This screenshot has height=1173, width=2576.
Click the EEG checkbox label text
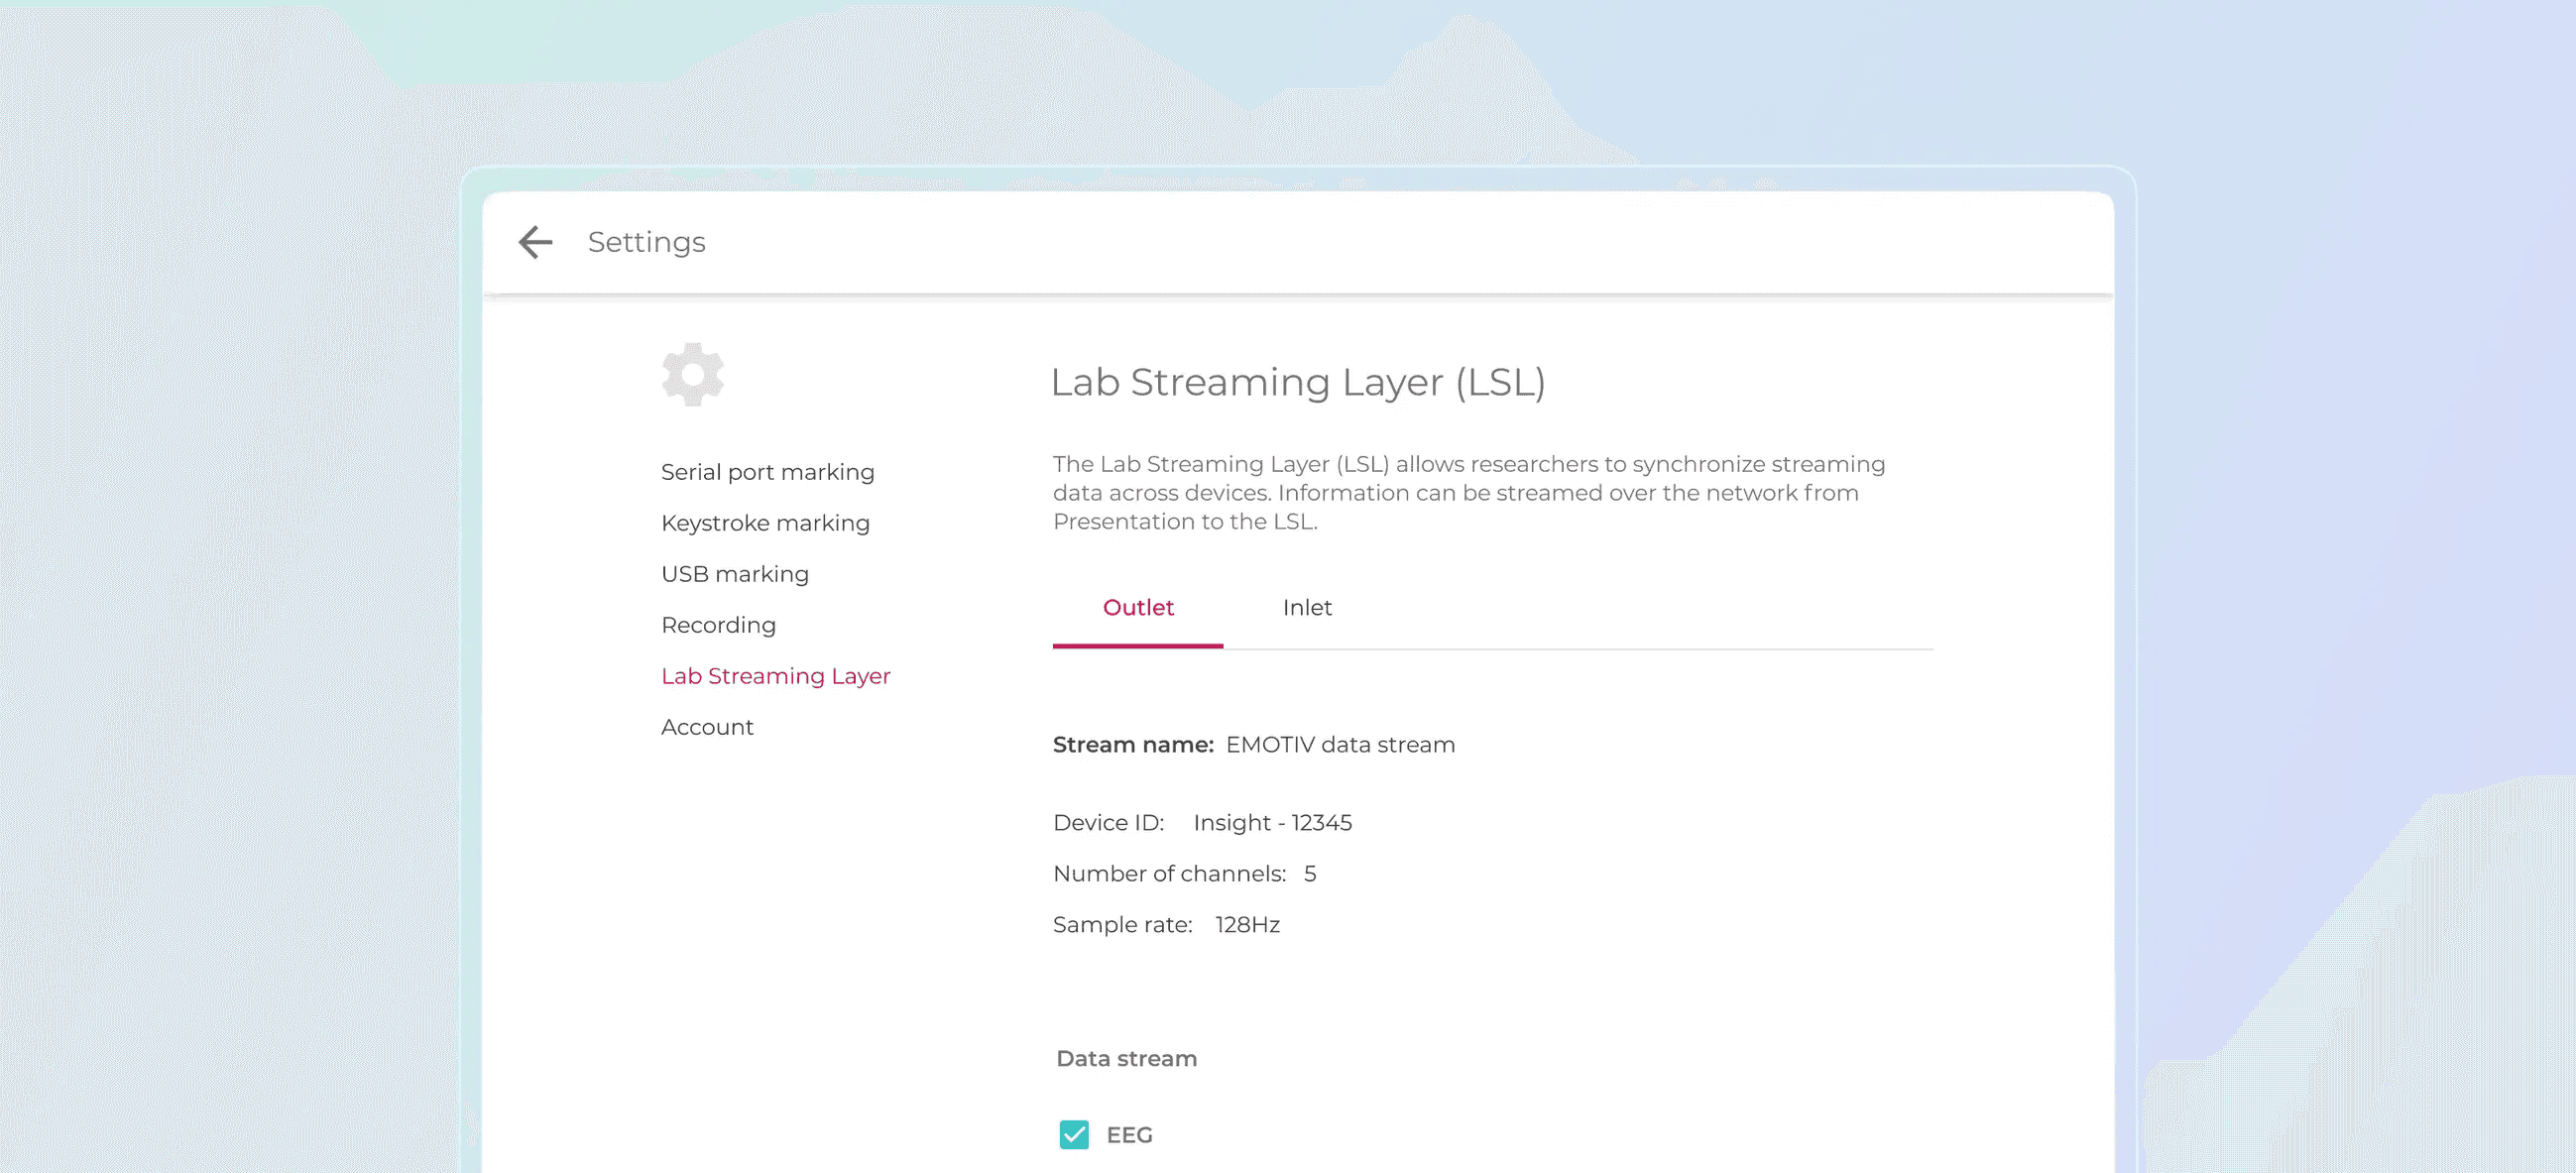(1129, 1135)
